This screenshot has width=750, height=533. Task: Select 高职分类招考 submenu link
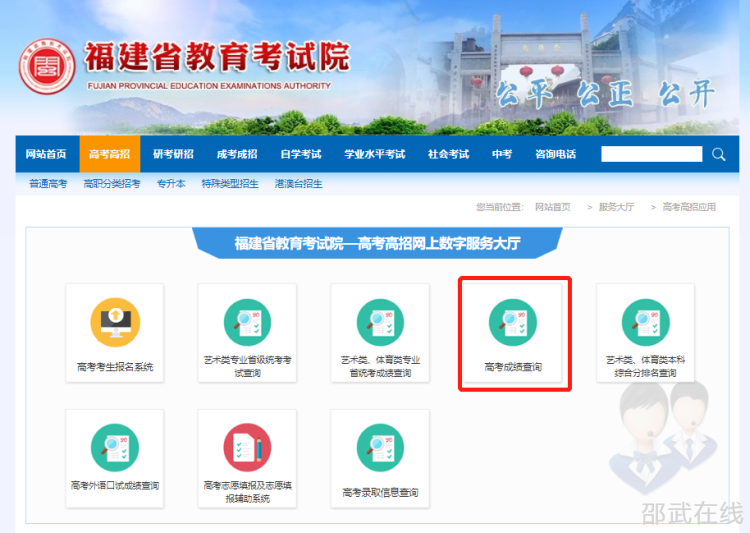[112, 184]
